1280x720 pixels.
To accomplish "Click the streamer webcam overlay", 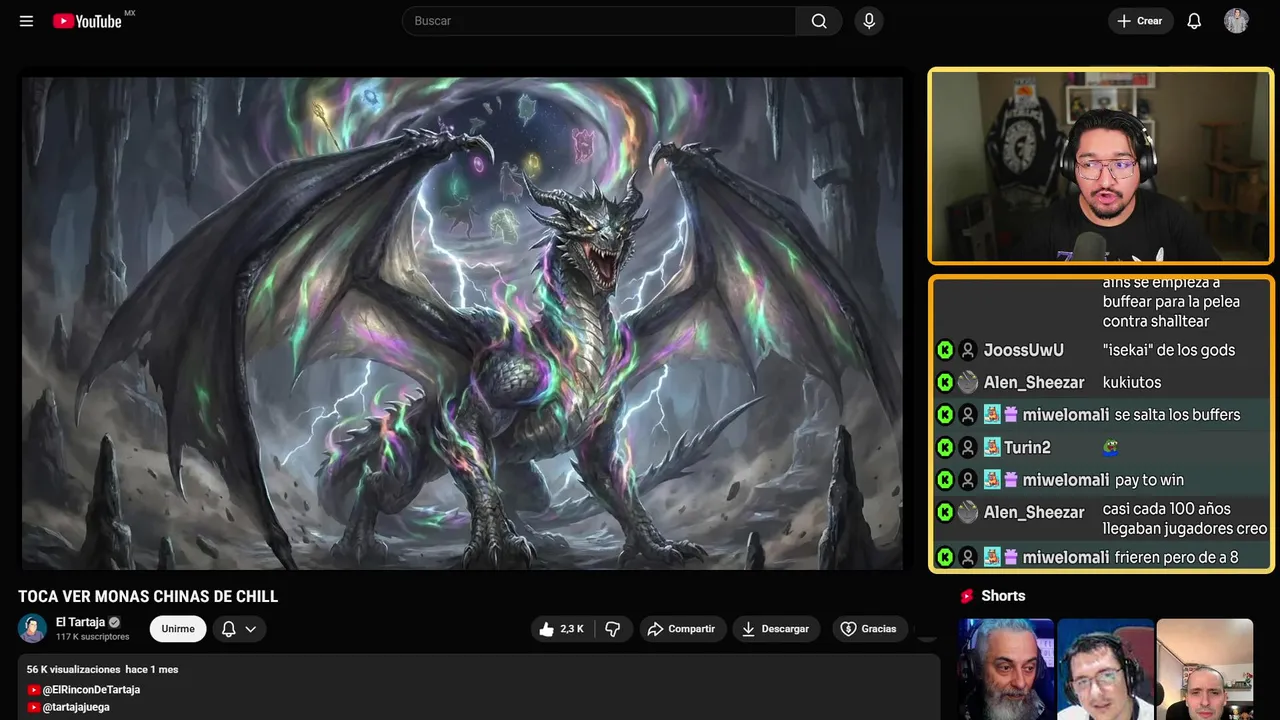I will tap(1101, 166).
